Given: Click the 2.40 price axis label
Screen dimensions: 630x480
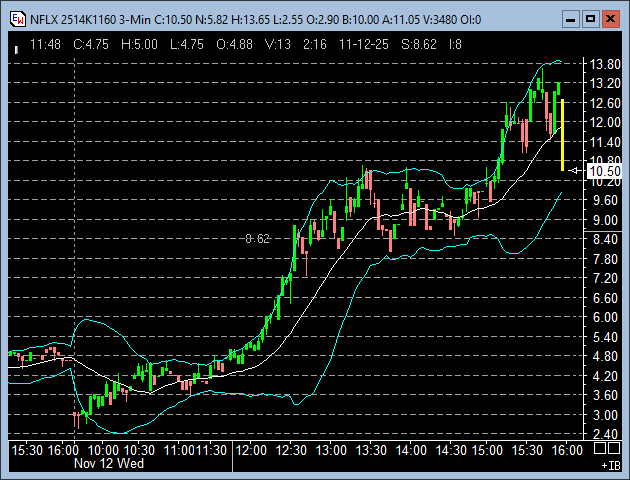Looking at the screenshot, I should (x=606, y=434).
